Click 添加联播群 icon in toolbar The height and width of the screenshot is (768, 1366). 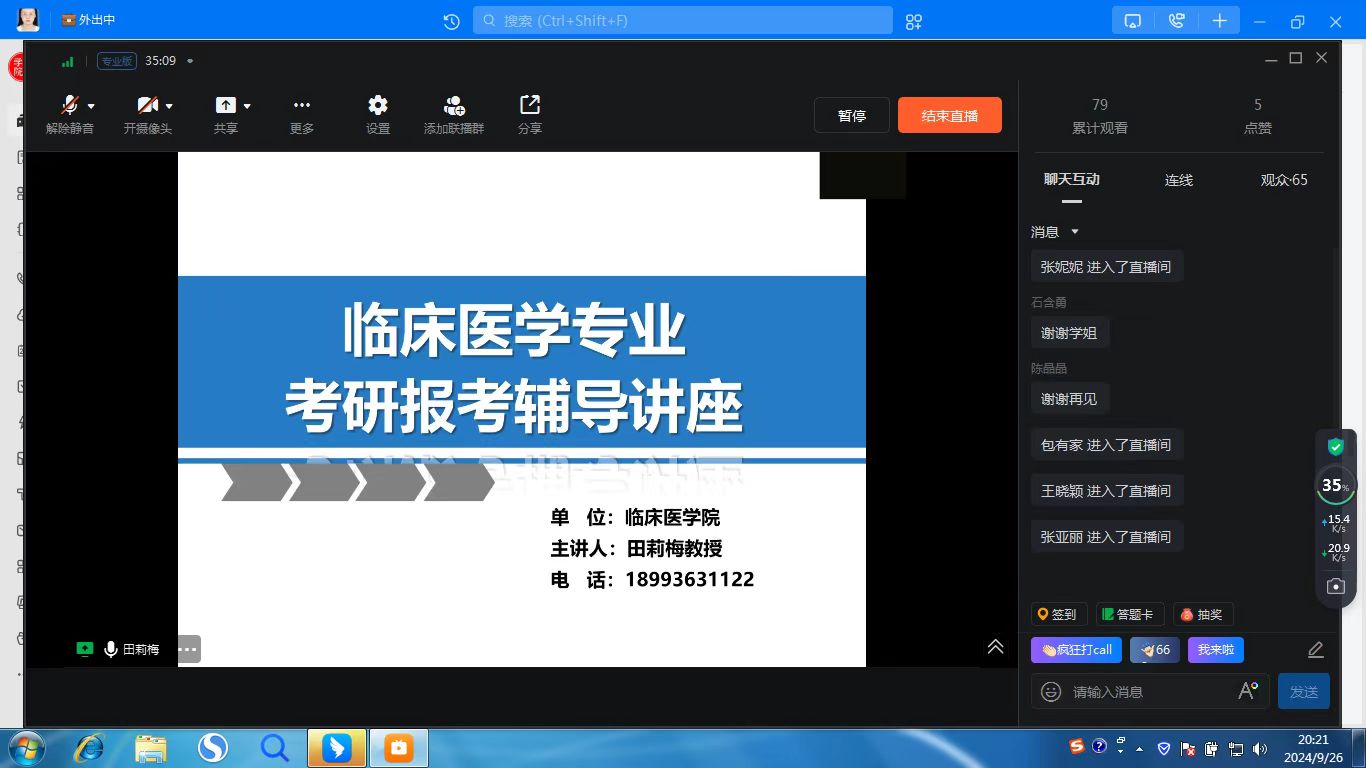click(x=454, y=106)
